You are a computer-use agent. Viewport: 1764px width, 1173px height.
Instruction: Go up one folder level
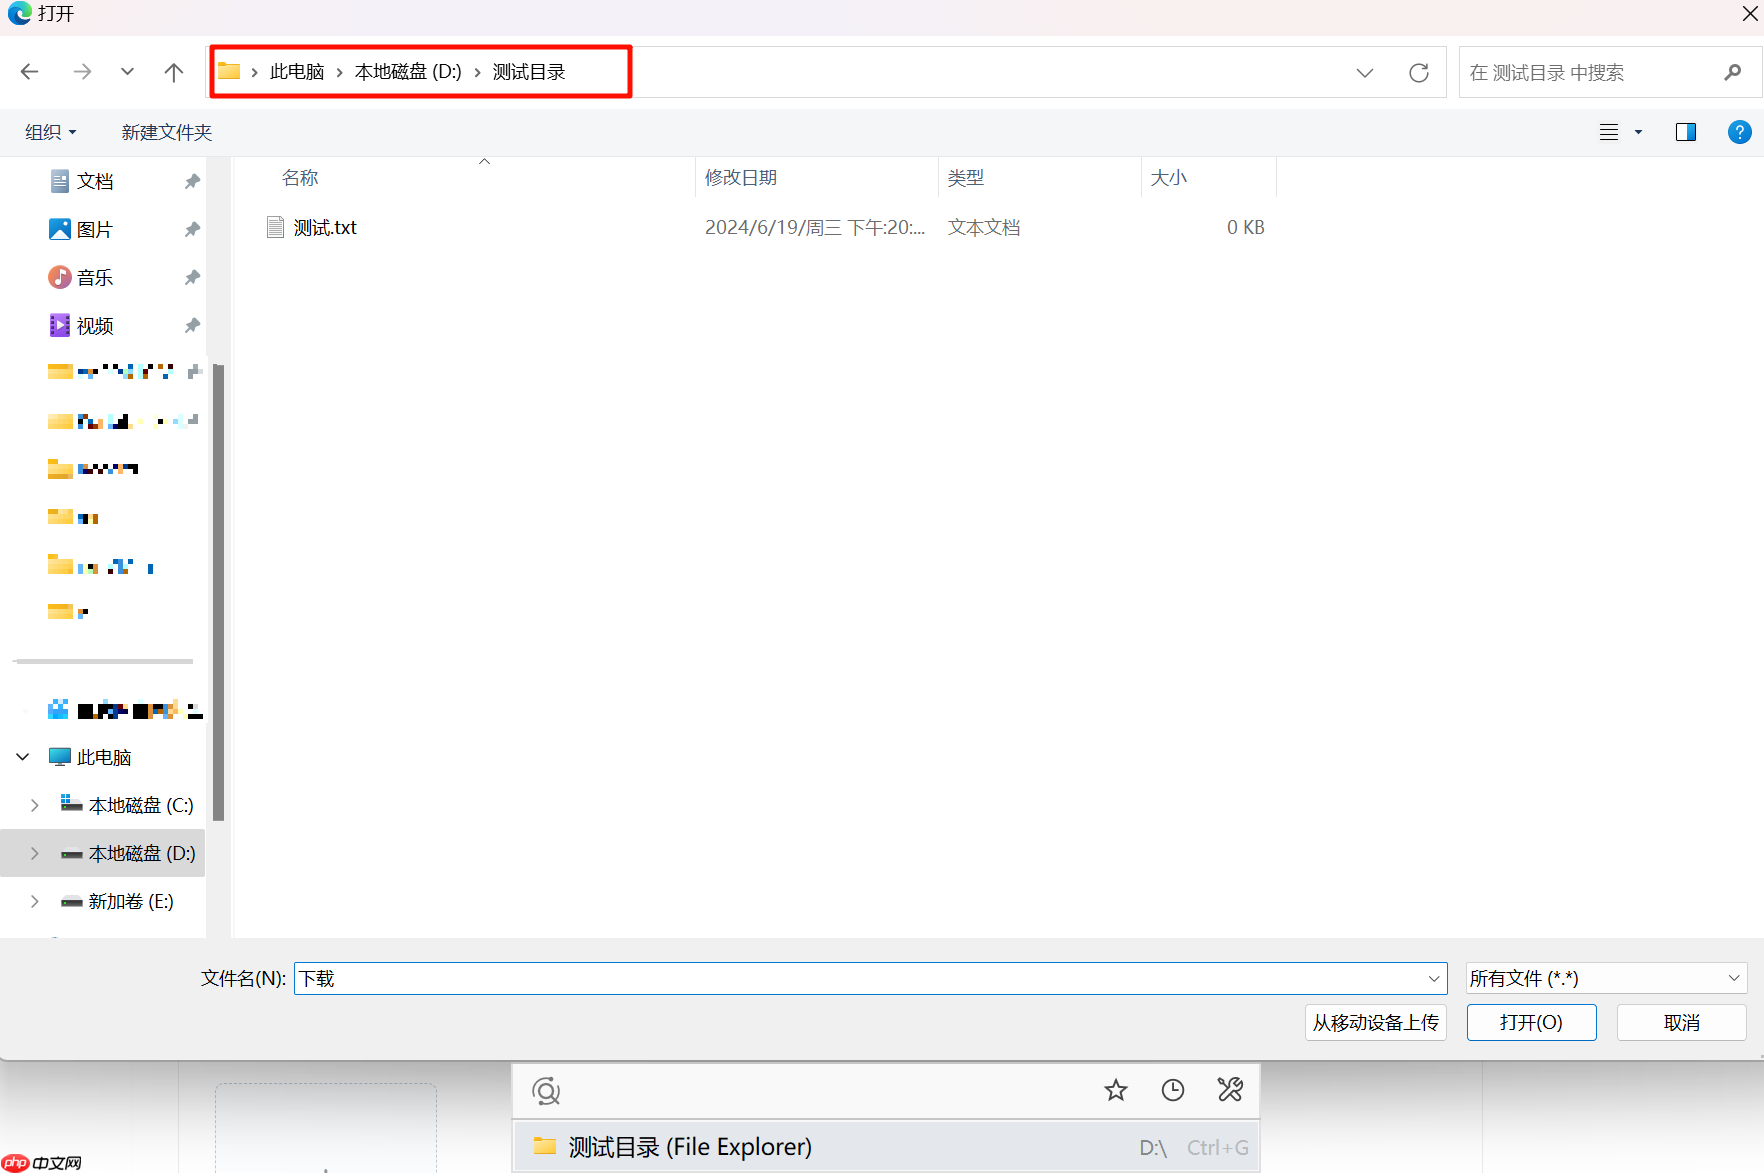pyautogui.click(x=173, y=71)
